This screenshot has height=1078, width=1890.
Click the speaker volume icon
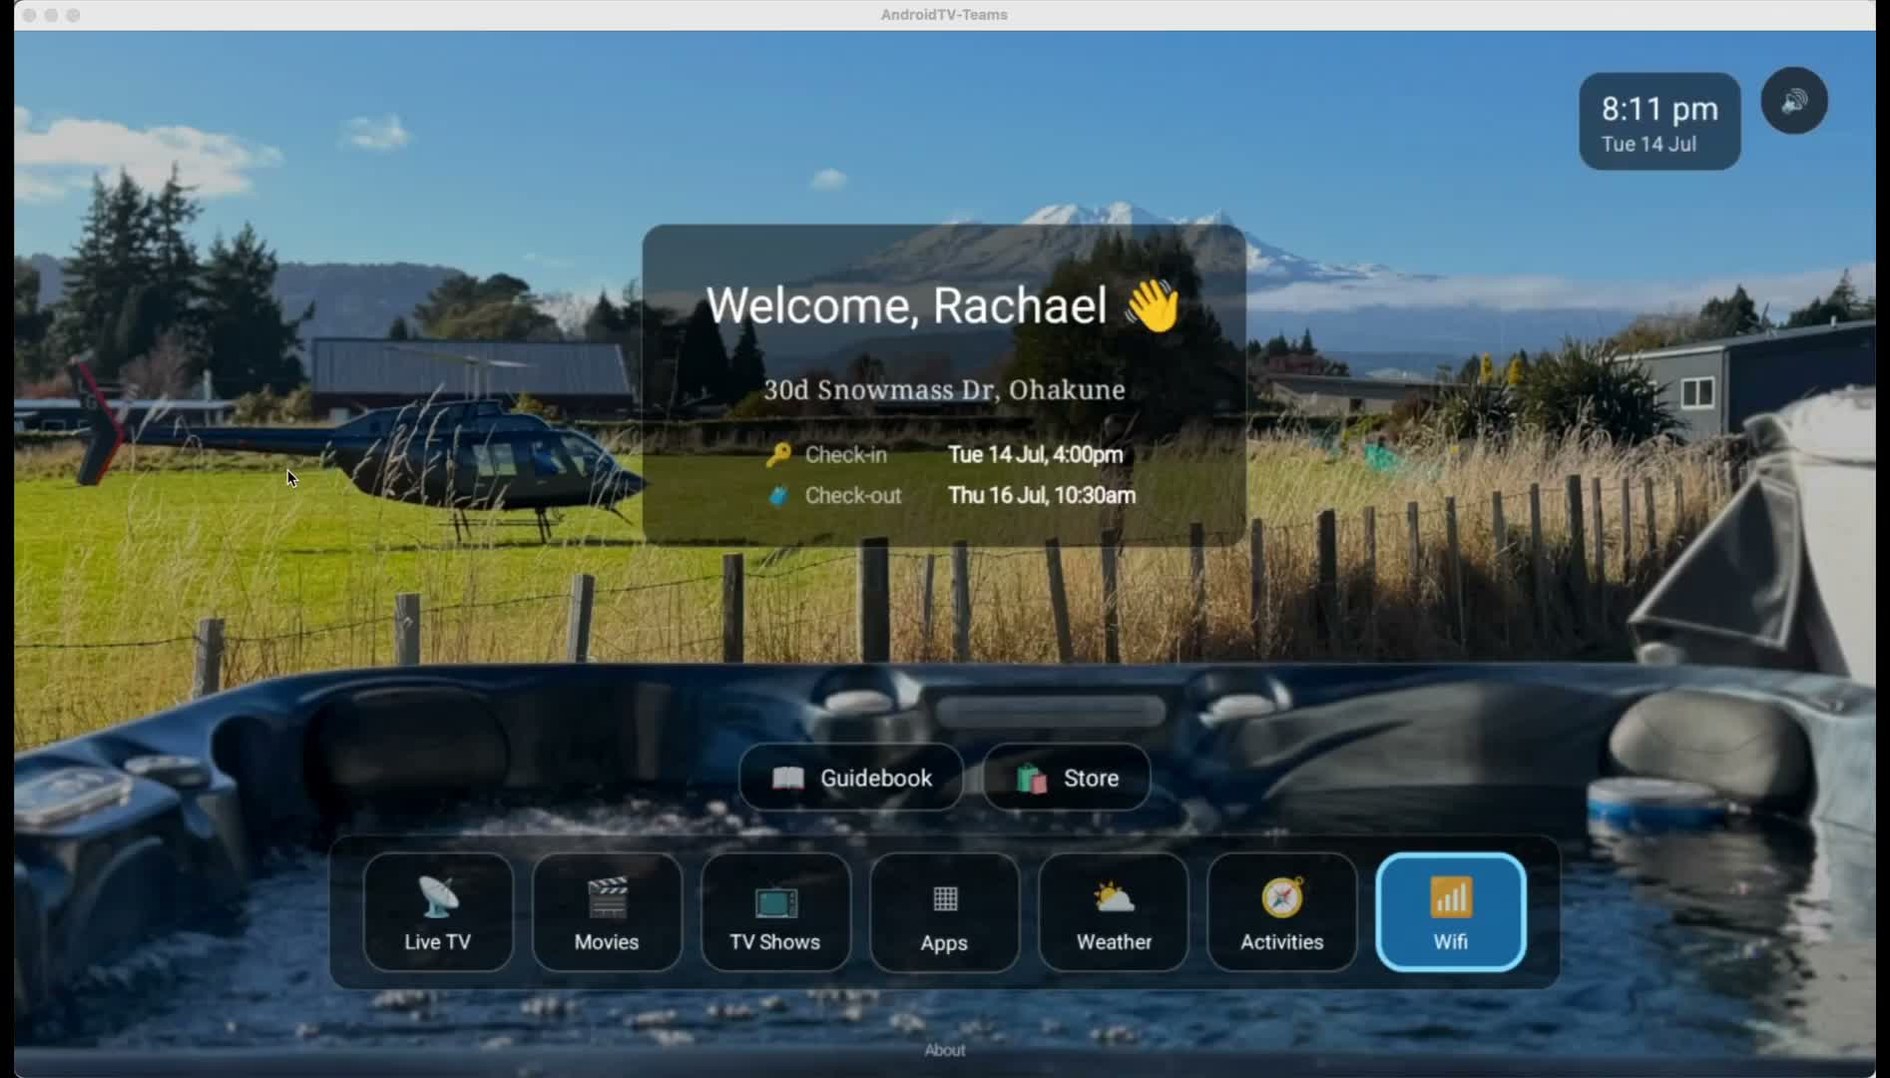coord(1794,101)
